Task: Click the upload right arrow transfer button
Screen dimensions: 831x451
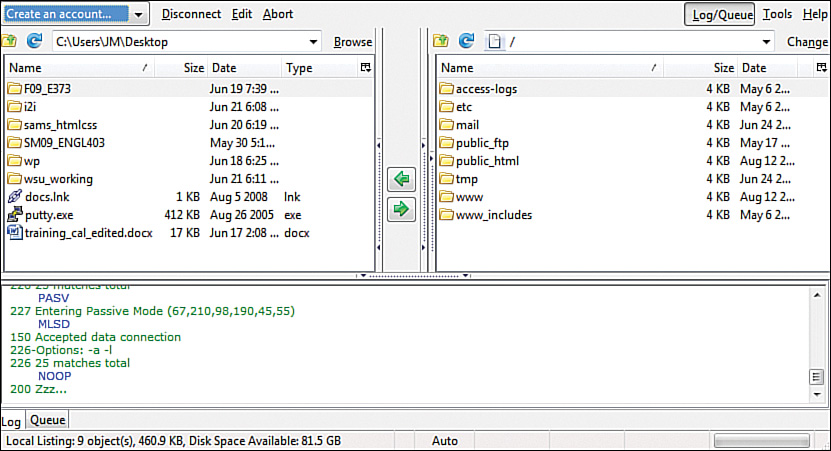Action: tap(401, 209)
